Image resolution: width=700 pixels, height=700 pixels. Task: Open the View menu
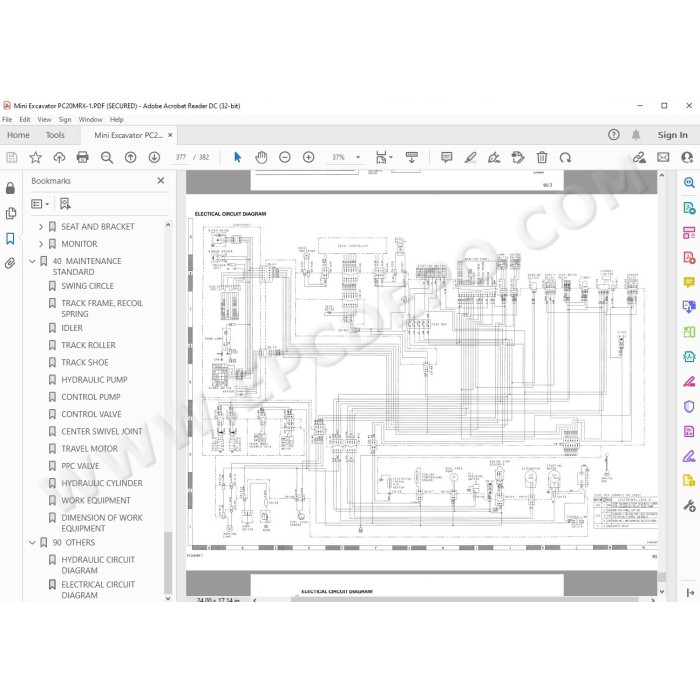(x=44, y=120)
